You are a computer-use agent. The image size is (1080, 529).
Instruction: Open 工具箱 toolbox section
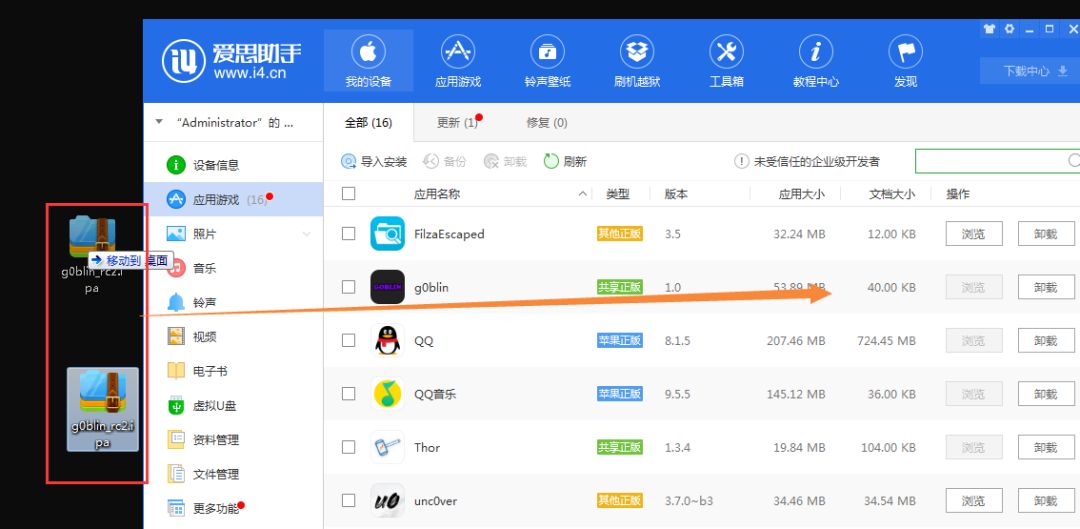point(727,61)
